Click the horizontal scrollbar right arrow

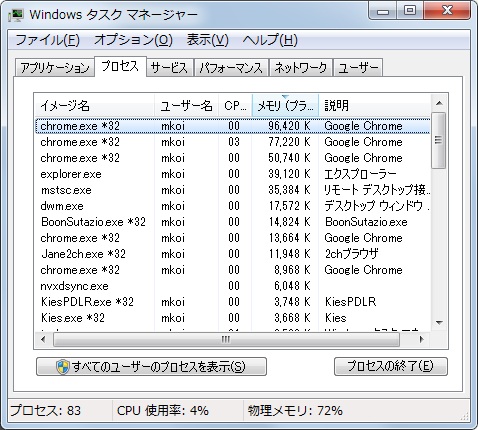(422, 340)
